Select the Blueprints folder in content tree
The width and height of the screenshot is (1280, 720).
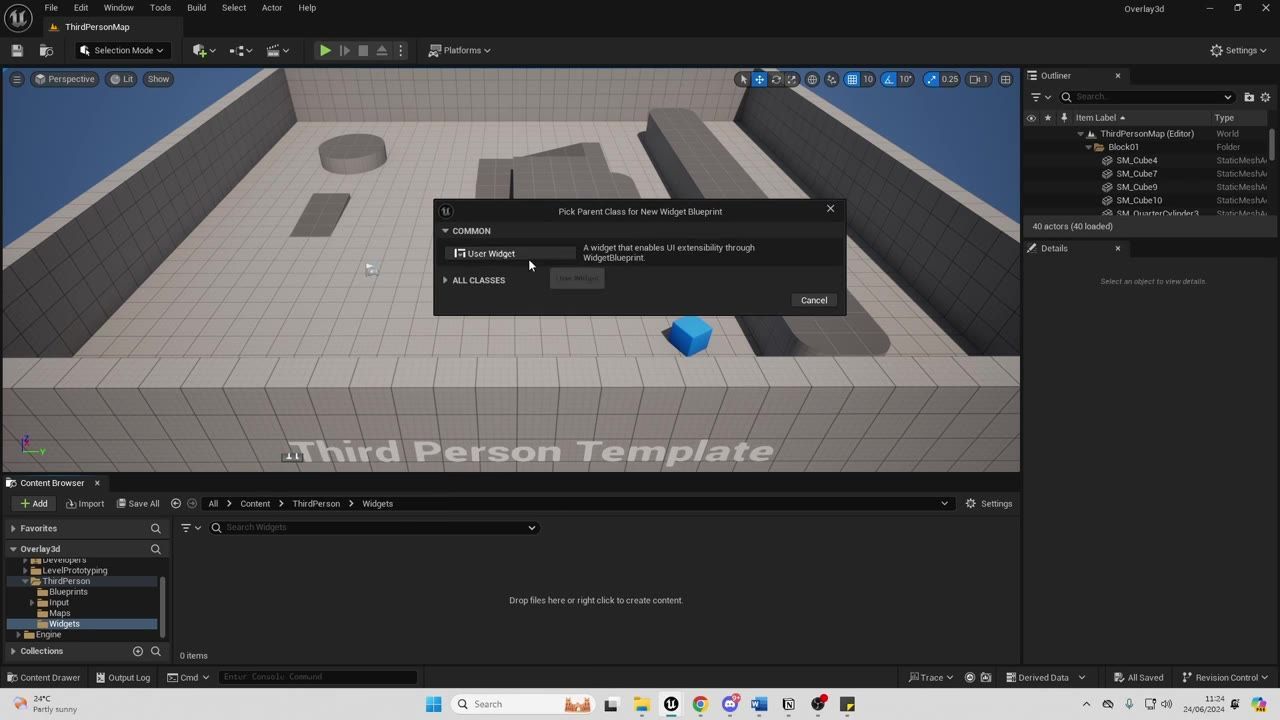(68, 592)
